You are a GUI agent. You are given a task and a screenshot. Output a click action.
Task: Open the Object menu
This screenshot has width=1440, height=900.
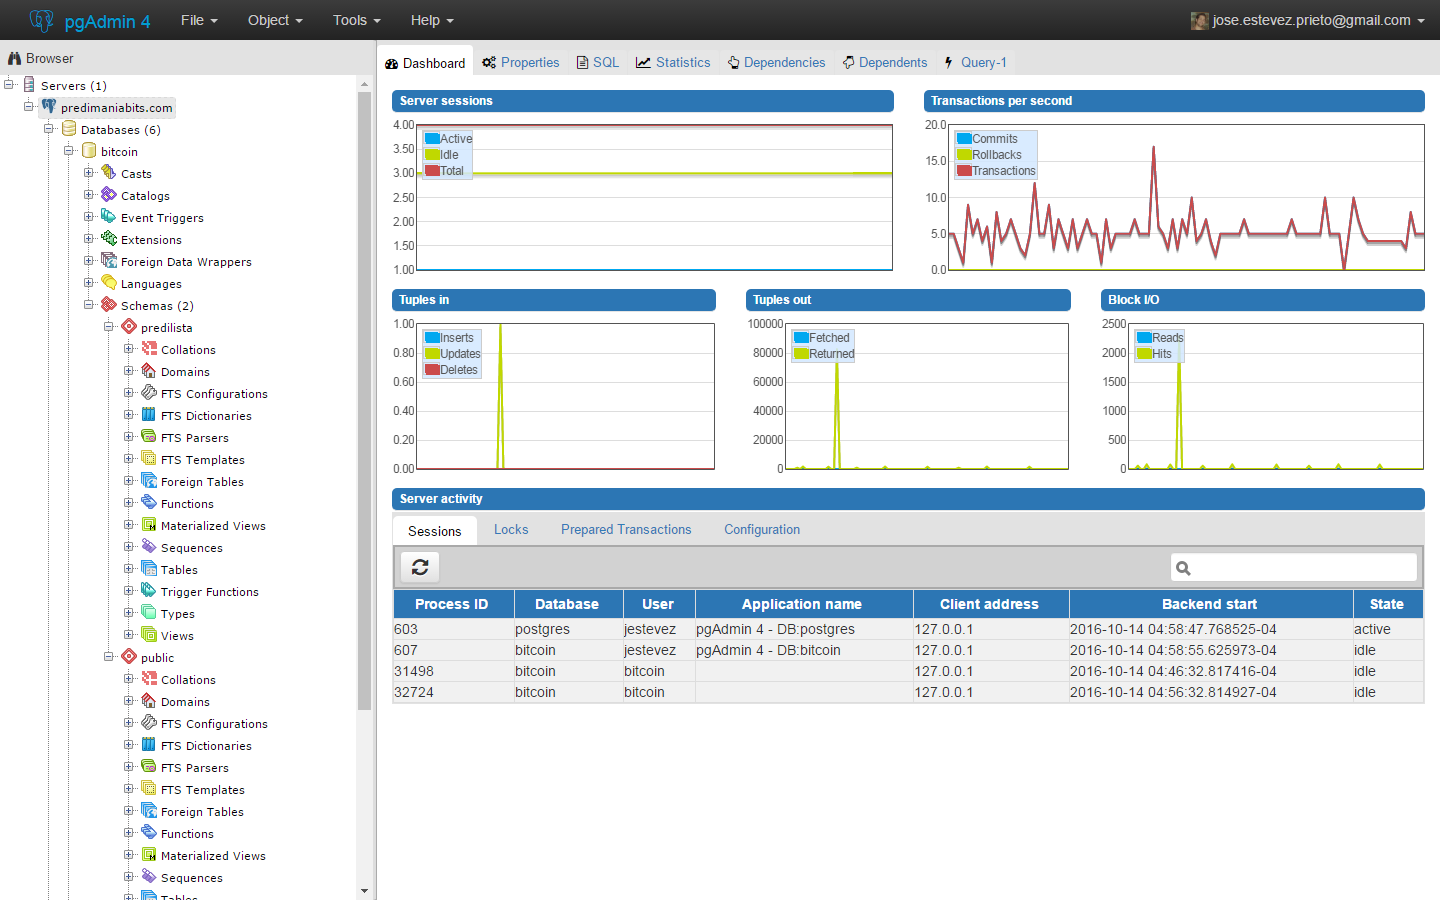coord(275,20)
